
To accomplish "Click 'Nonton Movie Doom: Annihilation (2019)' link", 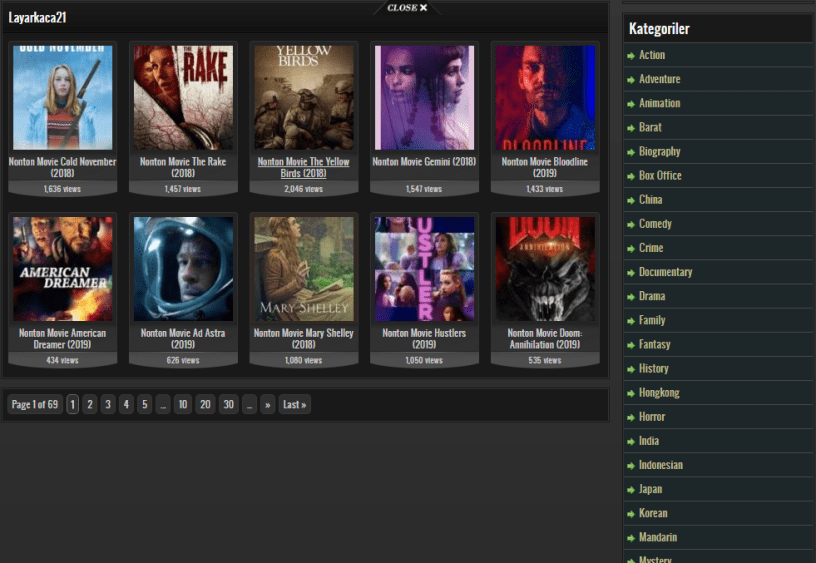I will (545, 338).
